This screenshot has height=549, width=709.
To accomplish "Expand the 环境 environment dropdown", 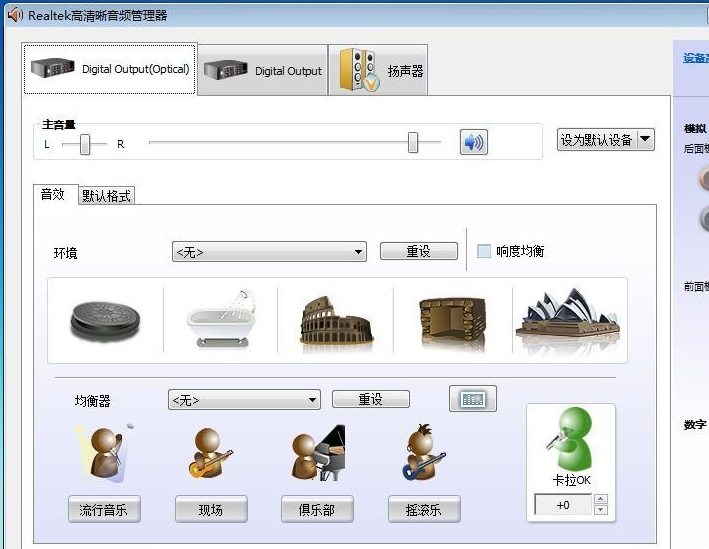I will coord(359,253).
